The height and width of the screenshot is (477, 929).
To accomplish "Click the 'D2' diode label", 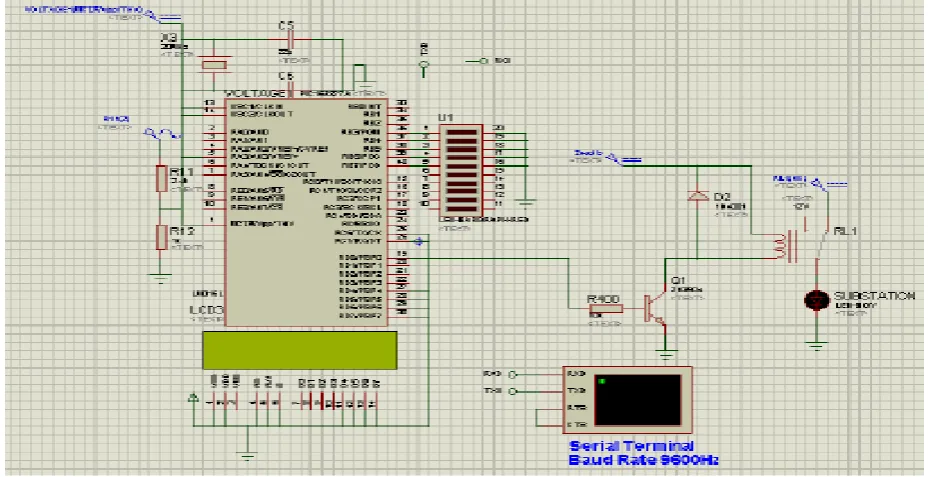I will click(x=722, y=197).
